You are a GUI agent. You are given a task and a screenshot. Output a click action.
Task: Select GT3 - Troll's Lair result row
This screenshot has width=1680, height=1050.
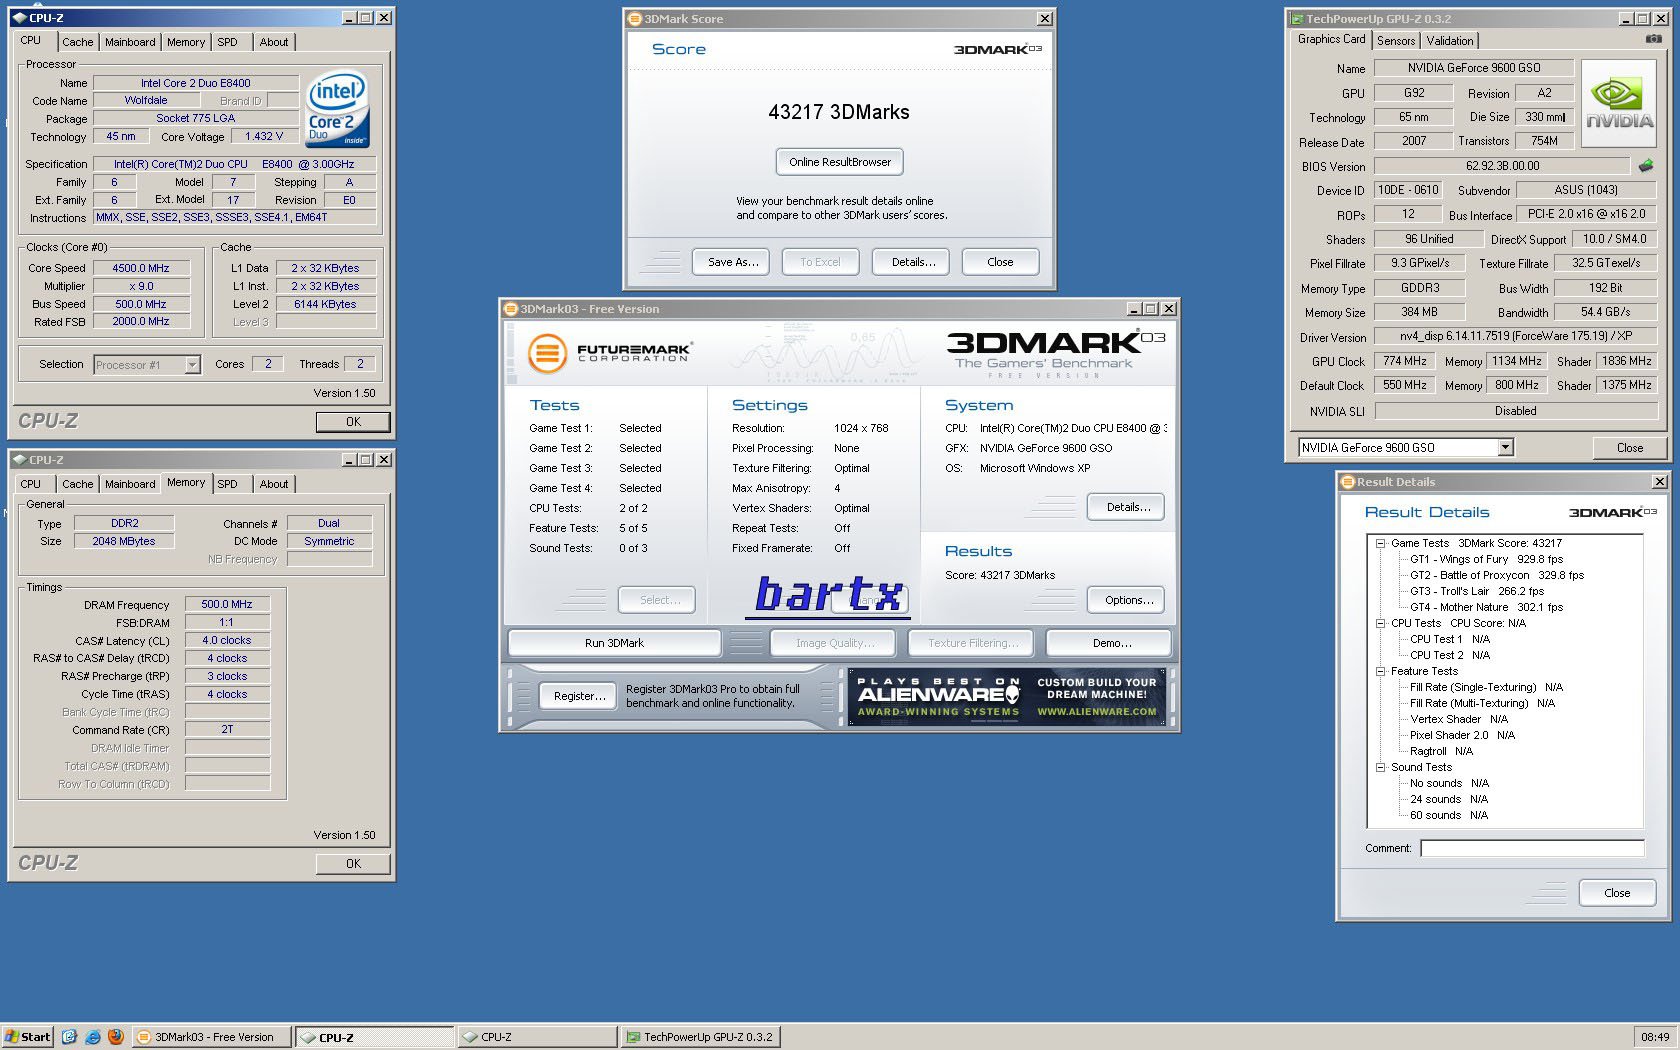pos(1477,592)
